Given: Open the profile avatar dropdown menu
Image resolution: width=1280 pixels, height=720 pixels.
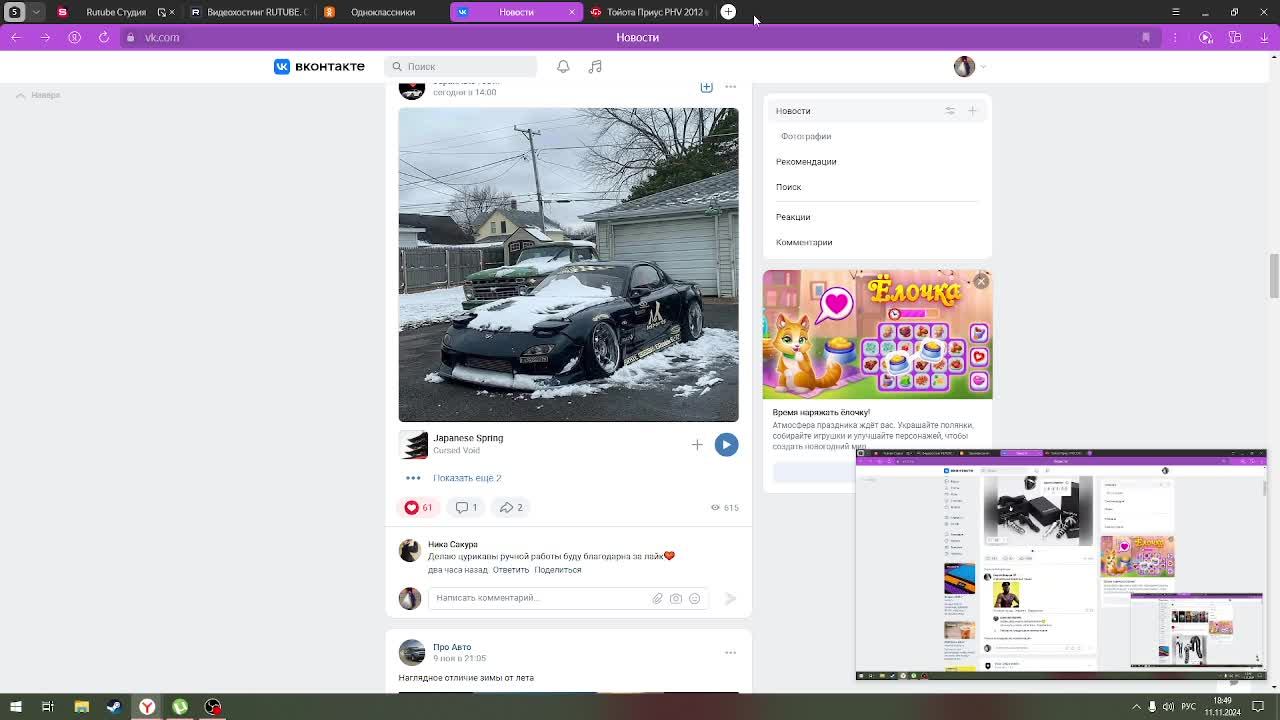Looking at the screenshot, I should coord(970,66).
